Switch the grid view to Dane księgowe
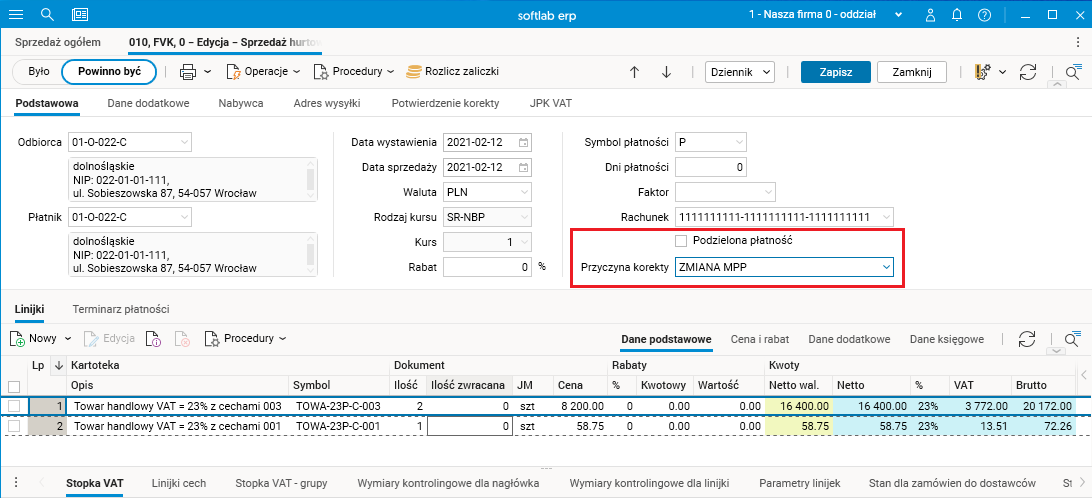Viewport: 1092px width, 498px height. click(946, 339)
